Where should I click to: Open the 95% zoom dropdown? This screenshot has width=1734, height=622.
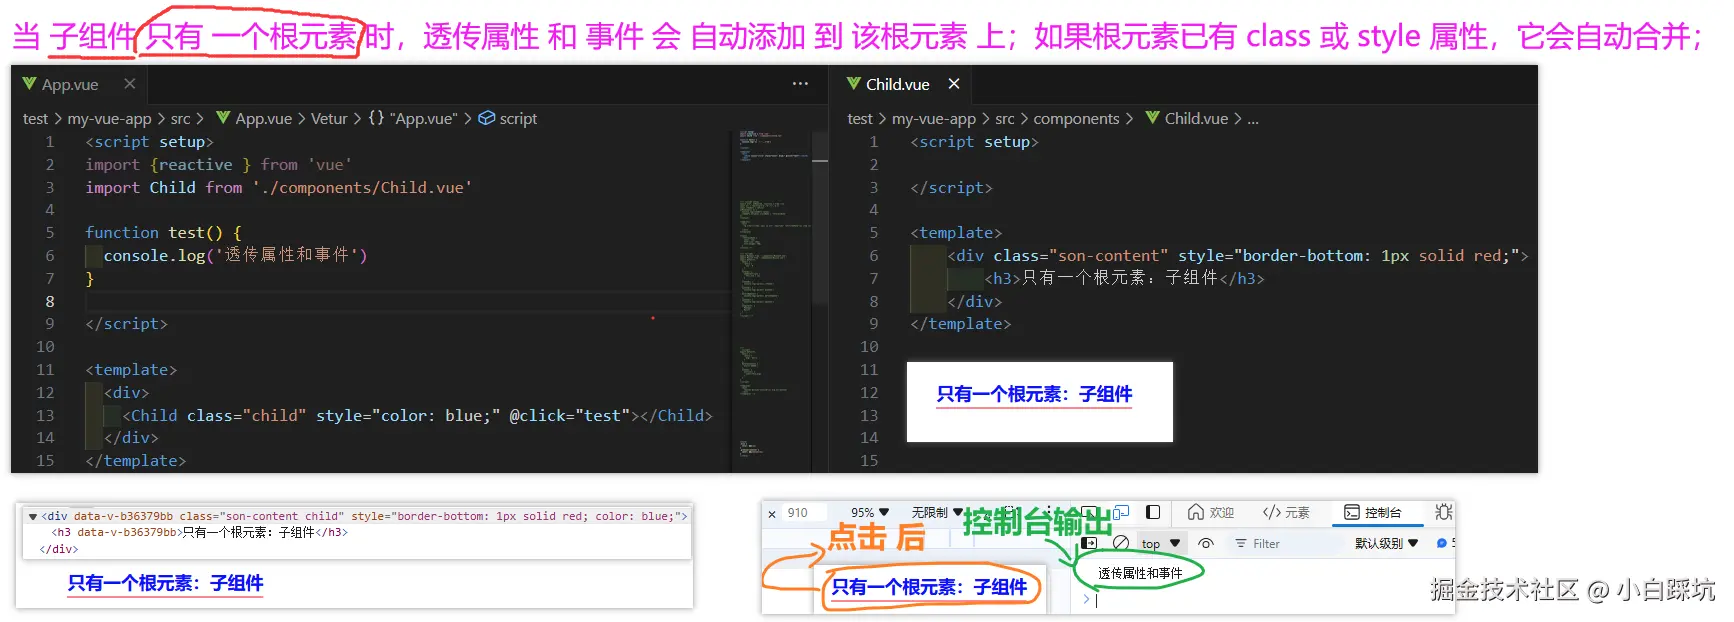click(869, 513)
